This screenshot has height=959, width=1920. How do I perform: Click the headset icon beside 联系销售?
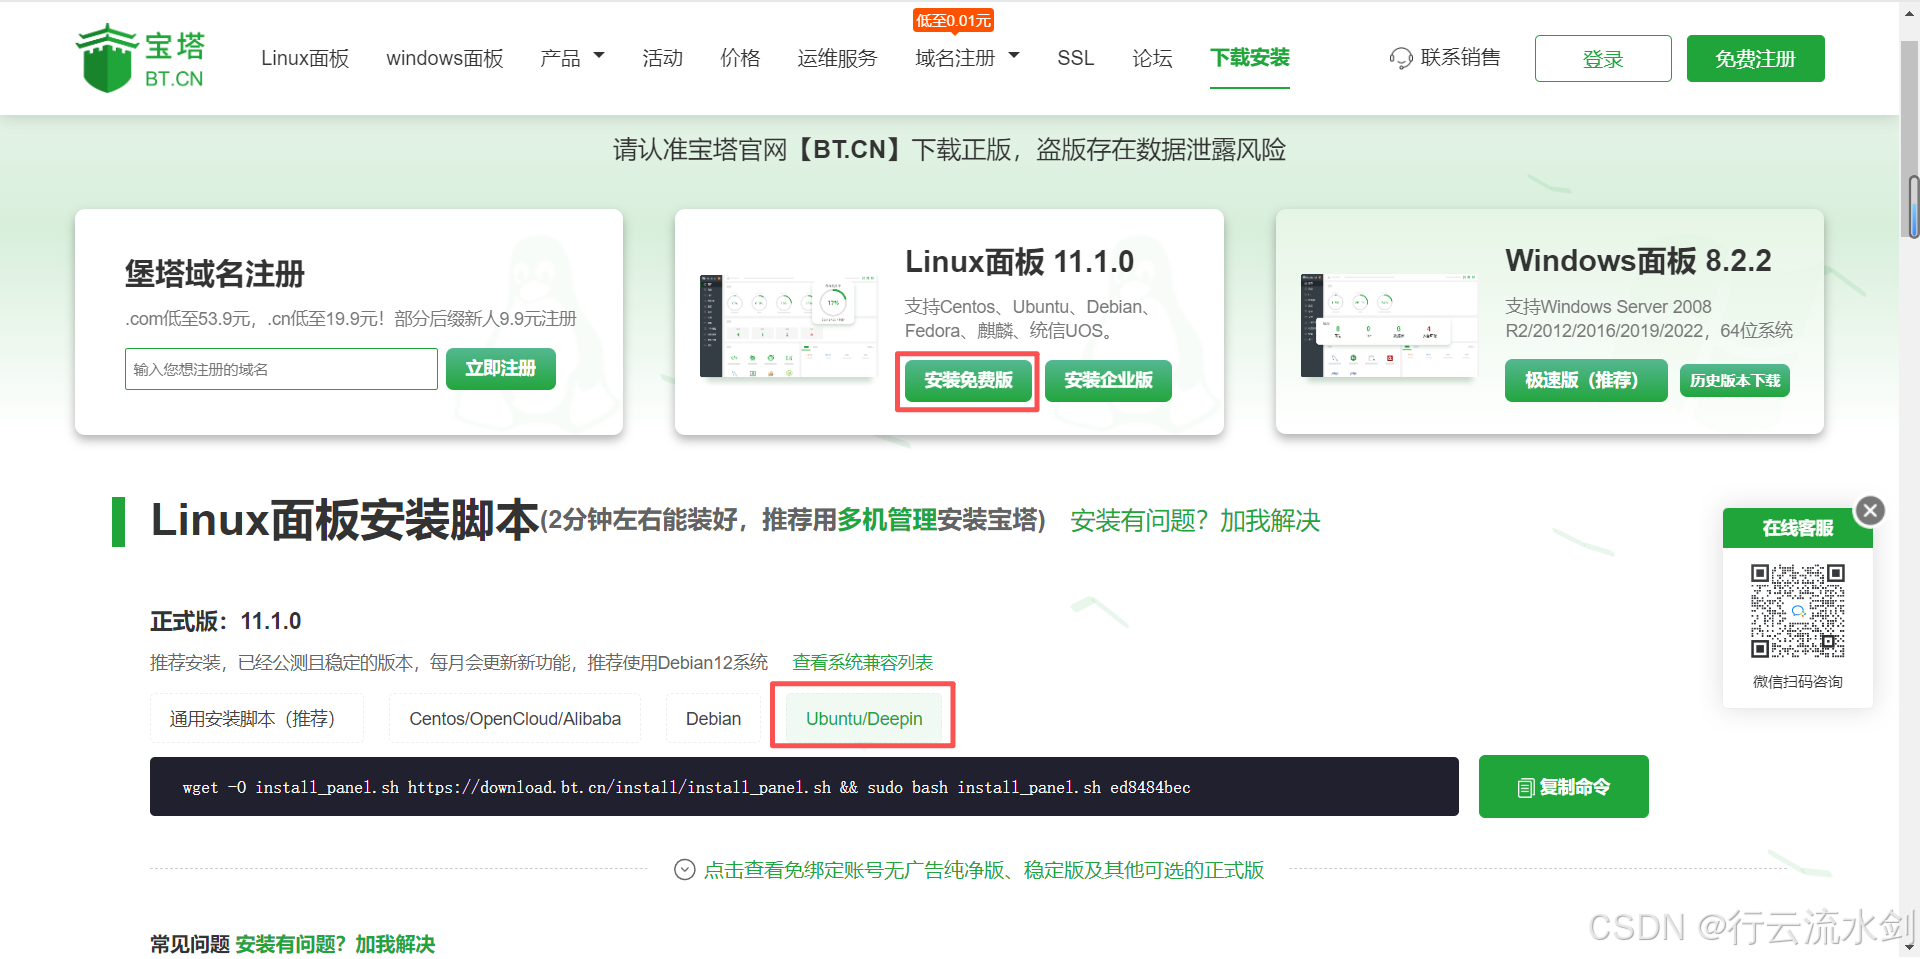pos(1401,58)
